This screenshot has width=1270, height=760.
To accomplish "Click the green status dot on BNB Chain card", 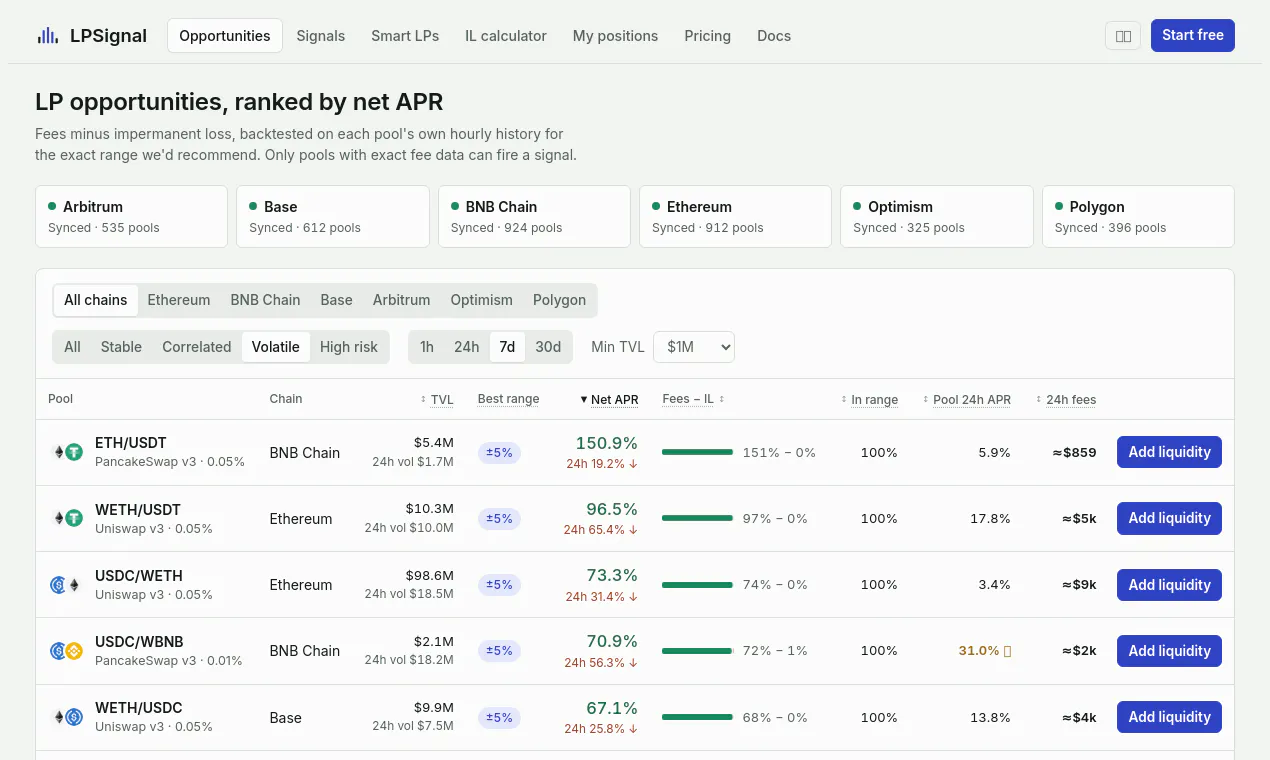I will pos(455,206).
